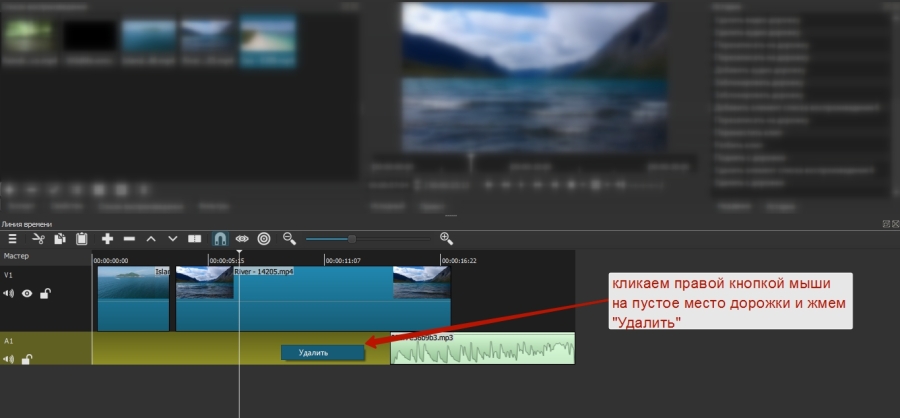The width and height of the screenshot is (900, 418).
Task: Click the Lift up-arrow icon
Action: [151, 239]
